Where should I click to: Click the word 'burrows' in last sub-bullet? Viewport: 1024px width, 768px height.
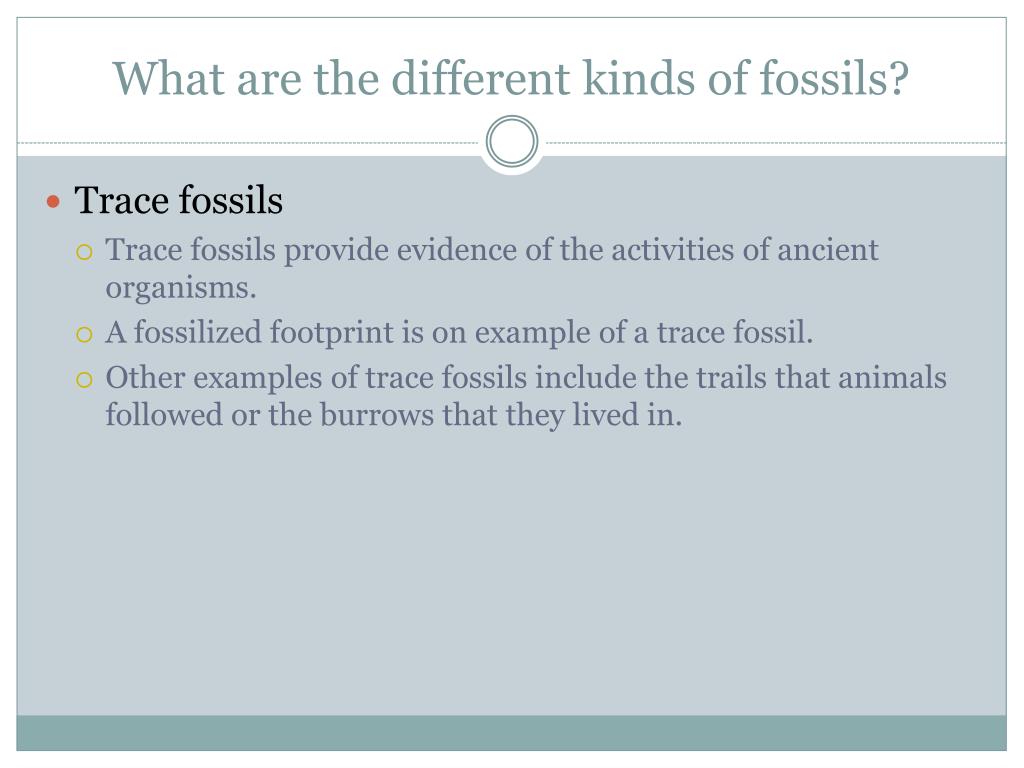pyautogui.click(x=377, y=415)
